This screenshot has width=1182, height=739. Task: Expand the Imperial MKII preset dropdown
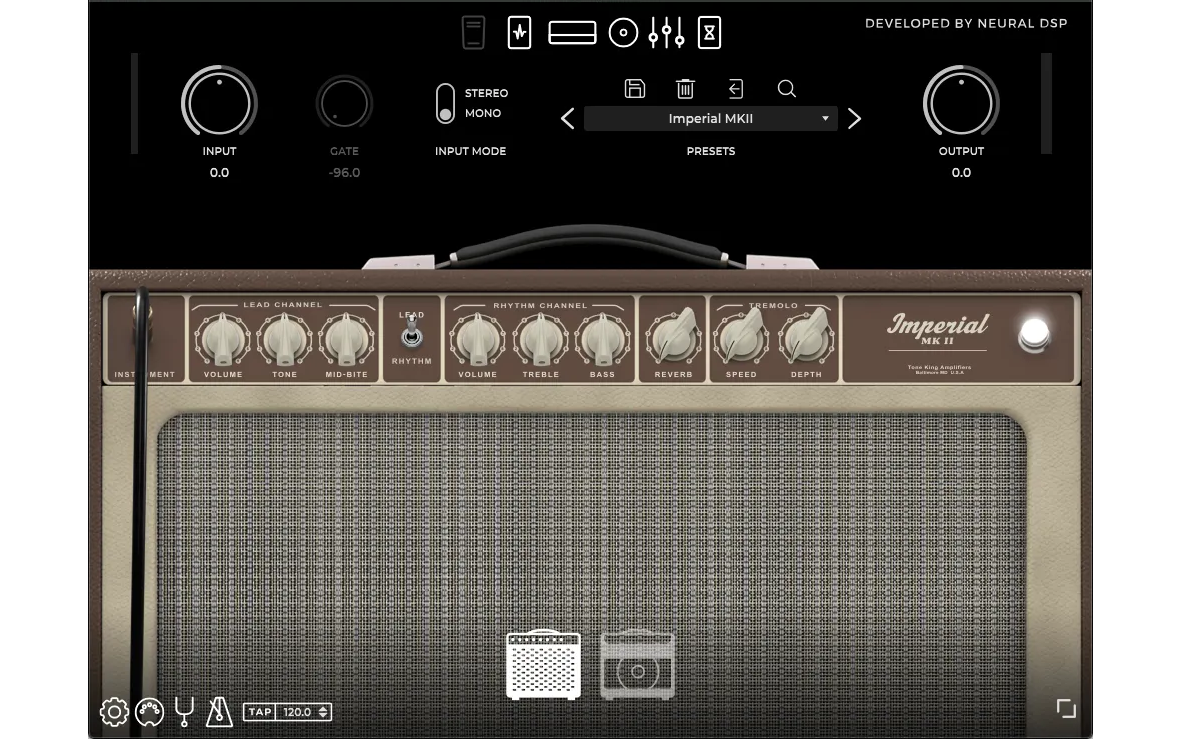[x=710, y=119]
